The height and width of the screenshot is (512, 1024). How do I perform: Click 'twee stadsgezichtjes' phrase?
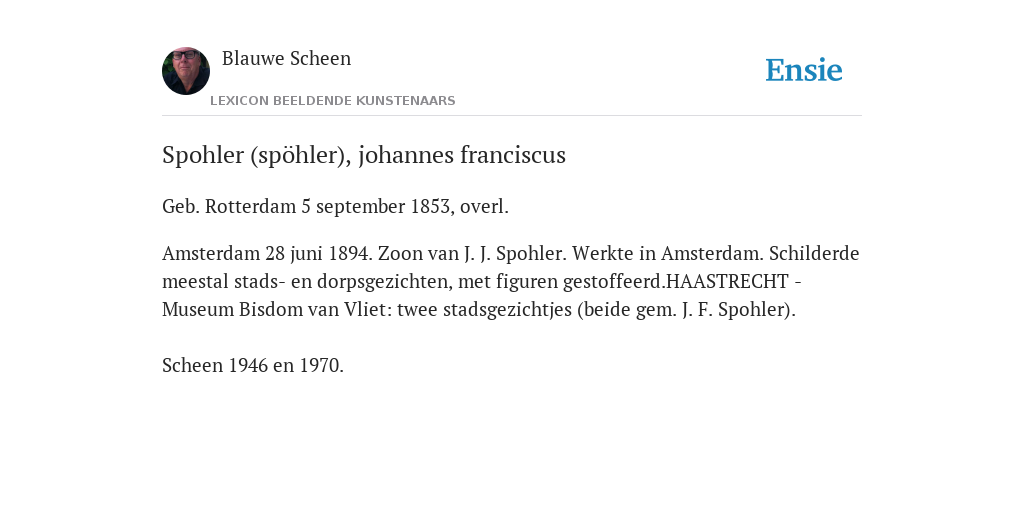[484, 310]
